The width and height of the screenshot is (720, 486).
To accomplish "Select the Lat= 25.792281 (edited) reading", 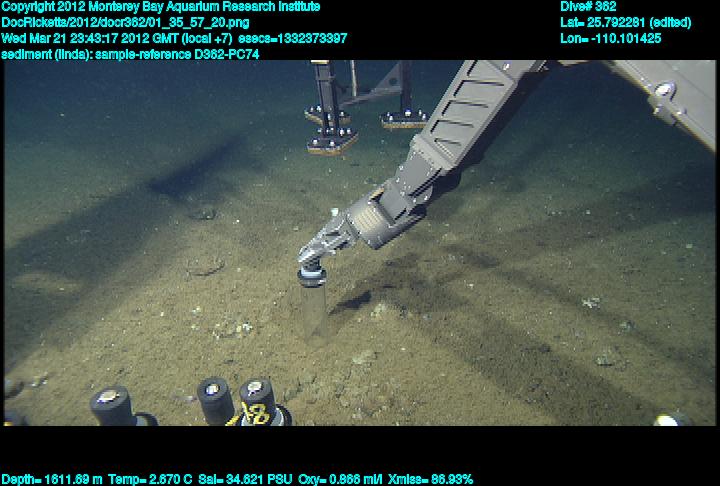I will [625, 23].
